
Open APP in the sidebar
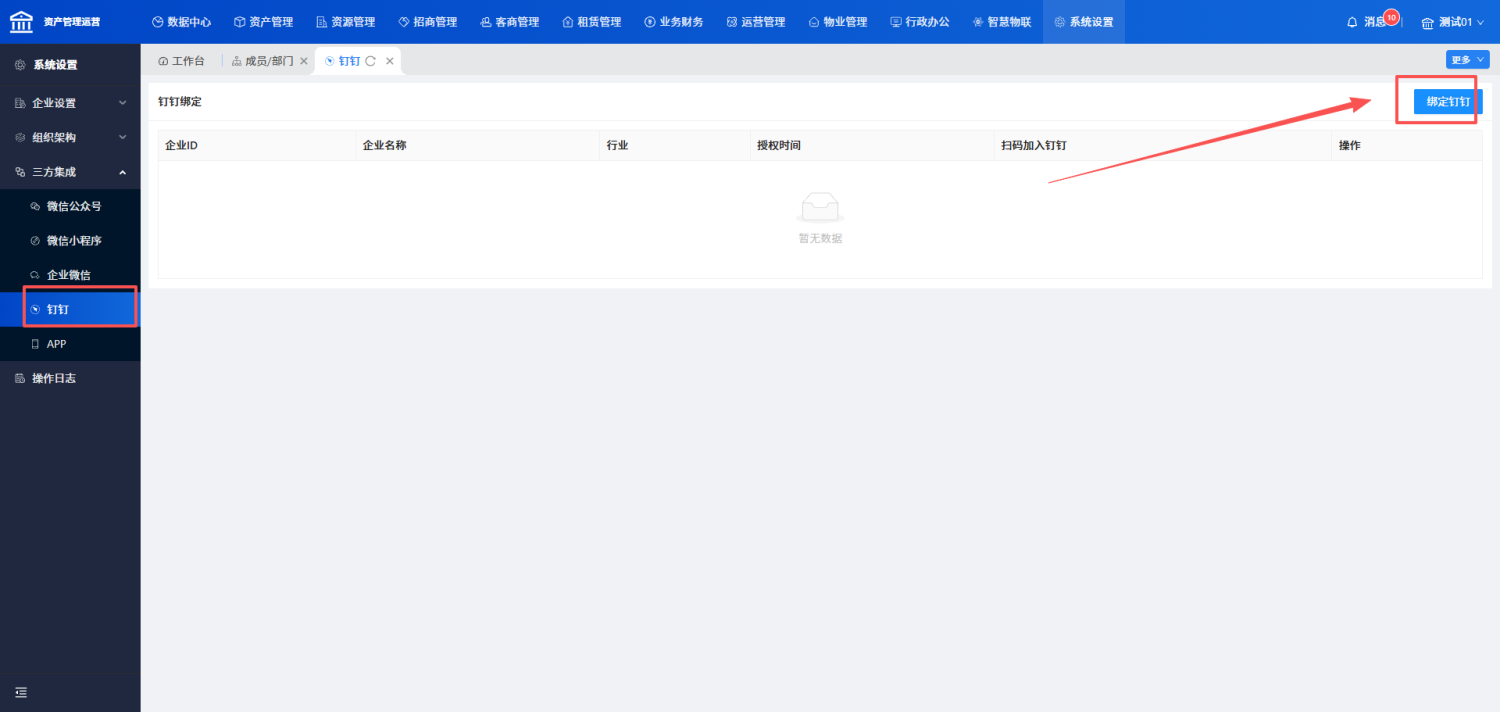click(70, 343)
